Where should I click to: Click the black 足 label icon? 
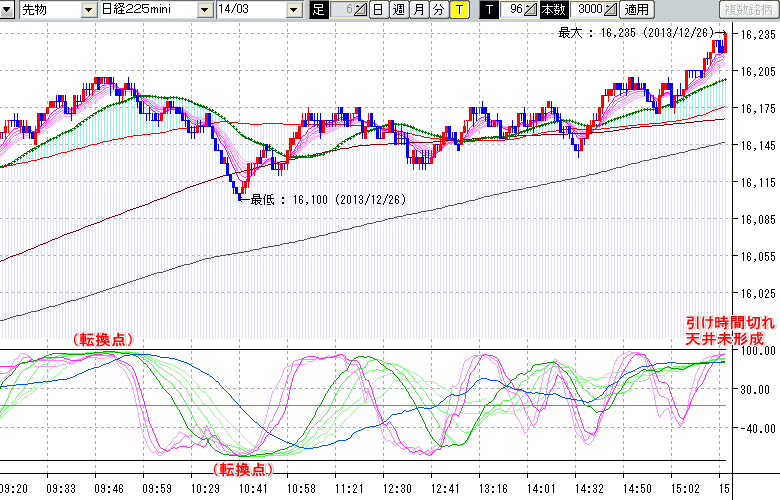pos(318,10)
